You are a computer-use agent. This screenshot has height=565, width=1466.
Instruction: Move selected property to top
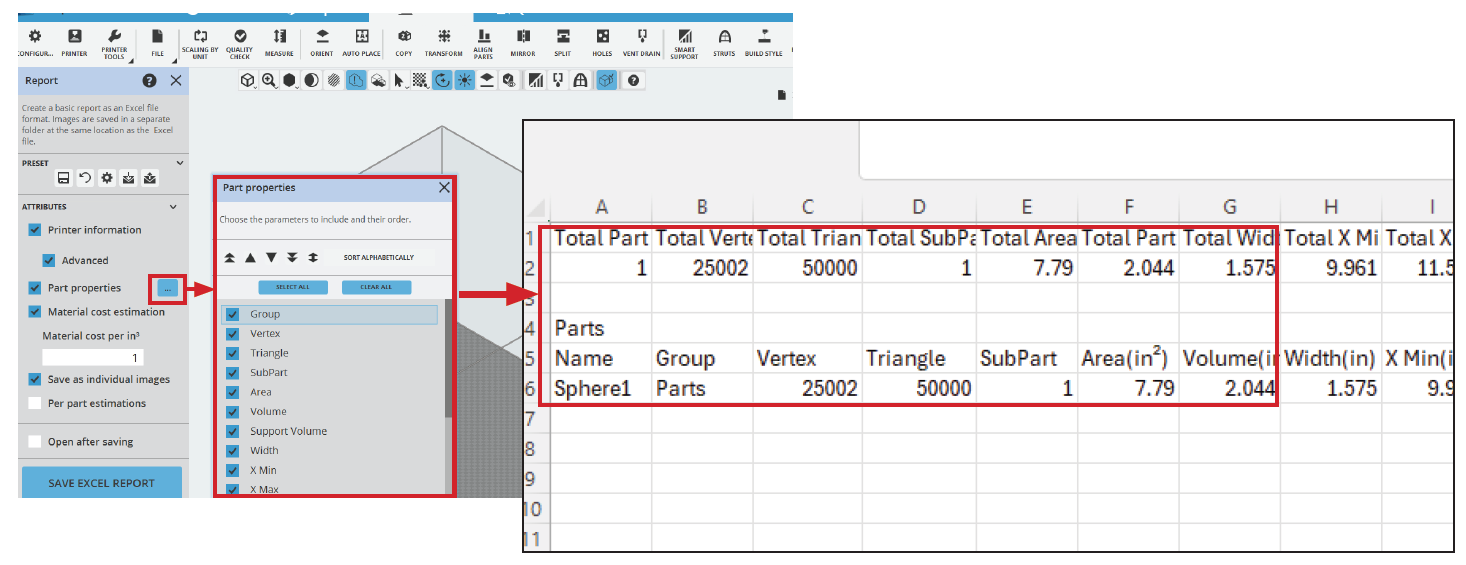coord(230,257)
